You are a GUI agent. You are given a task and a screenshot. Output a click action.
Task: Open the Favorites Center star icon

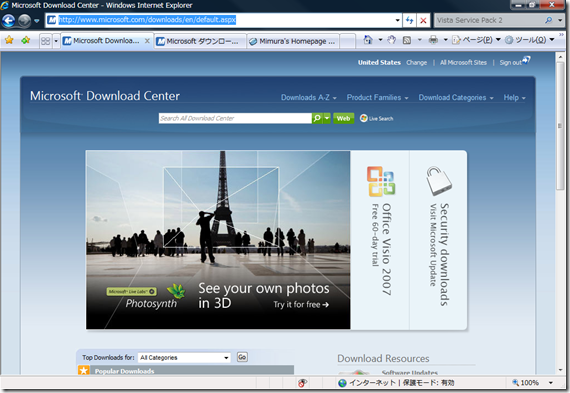click(x=9, y=40)
